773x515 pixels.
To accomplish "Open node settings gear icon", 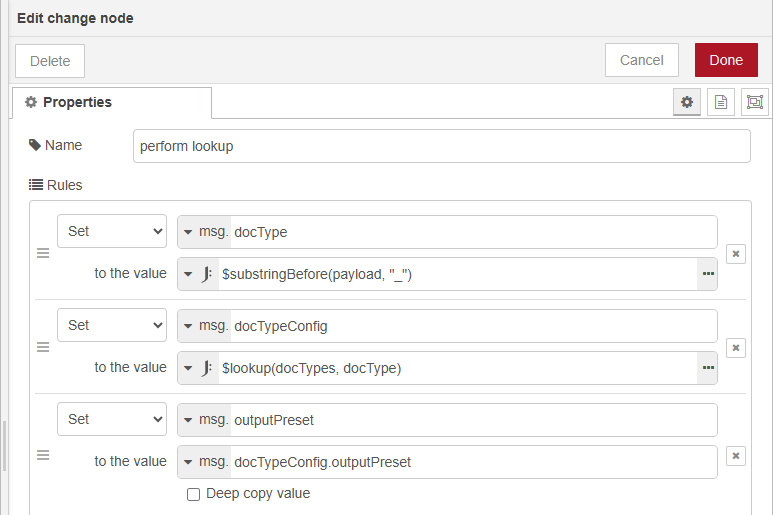I will point(686,102).
